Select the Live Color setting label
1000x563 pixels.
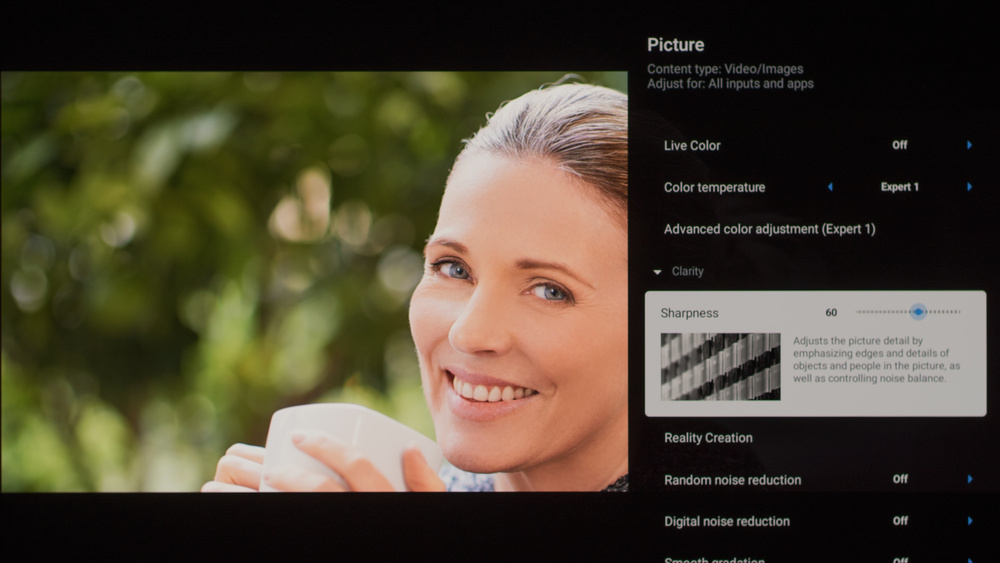tap(692, 145)
